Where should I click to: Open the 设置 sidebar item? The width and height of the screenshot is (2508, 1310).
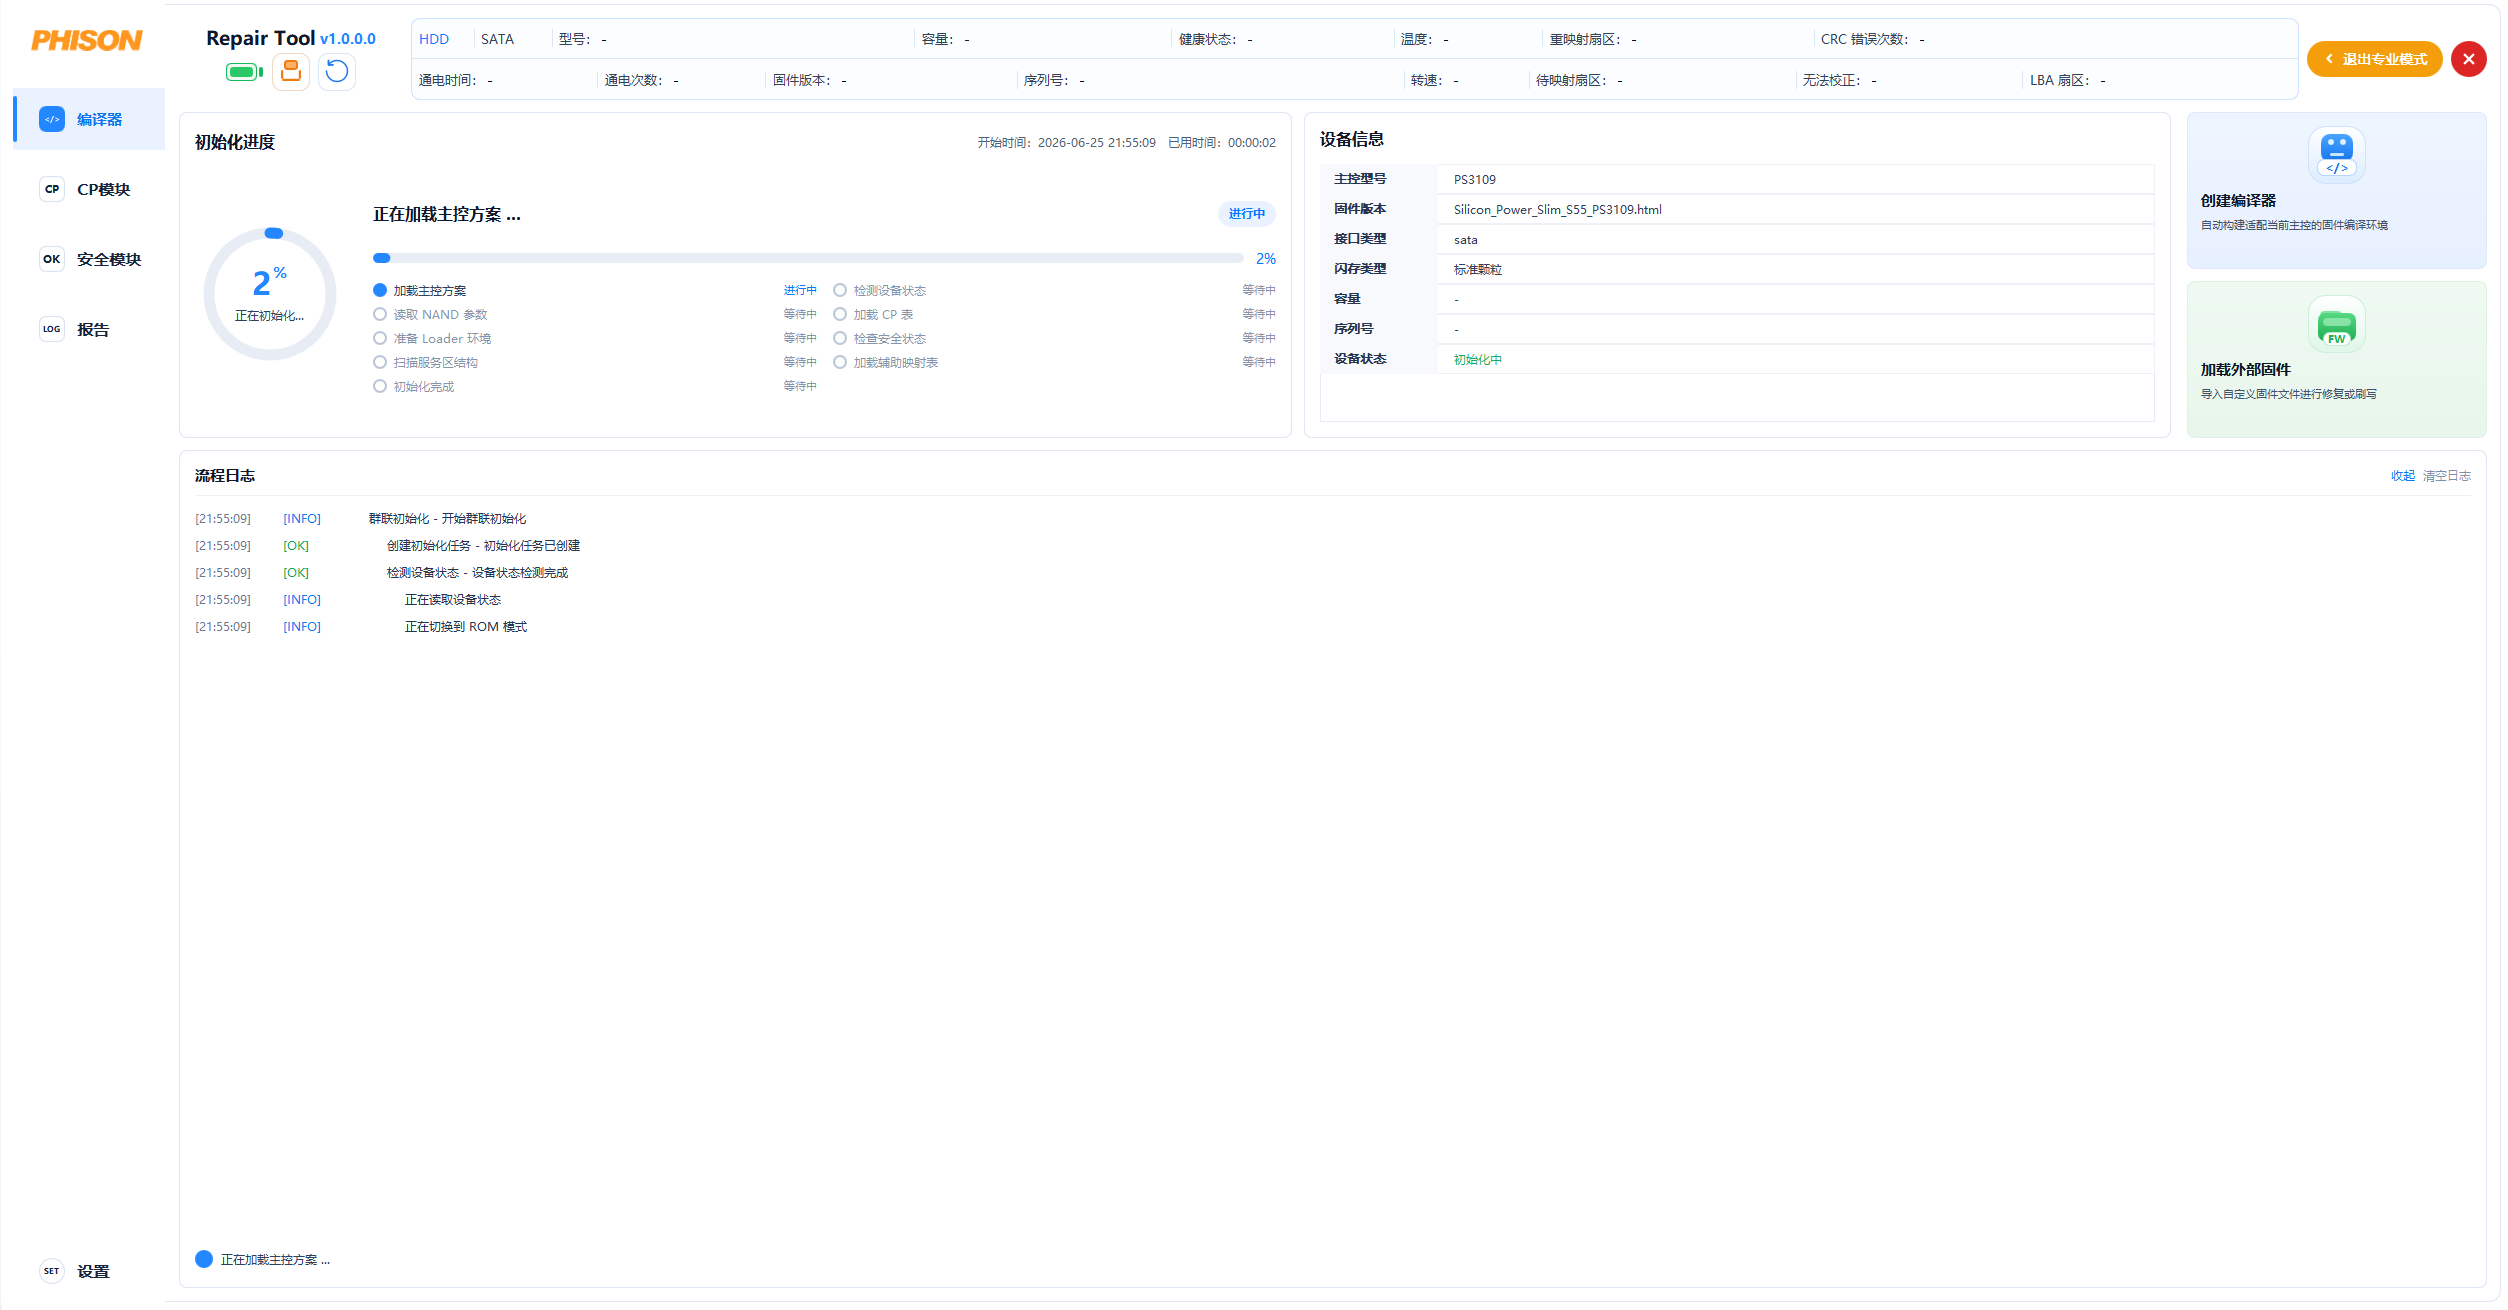click(89, 1271)
